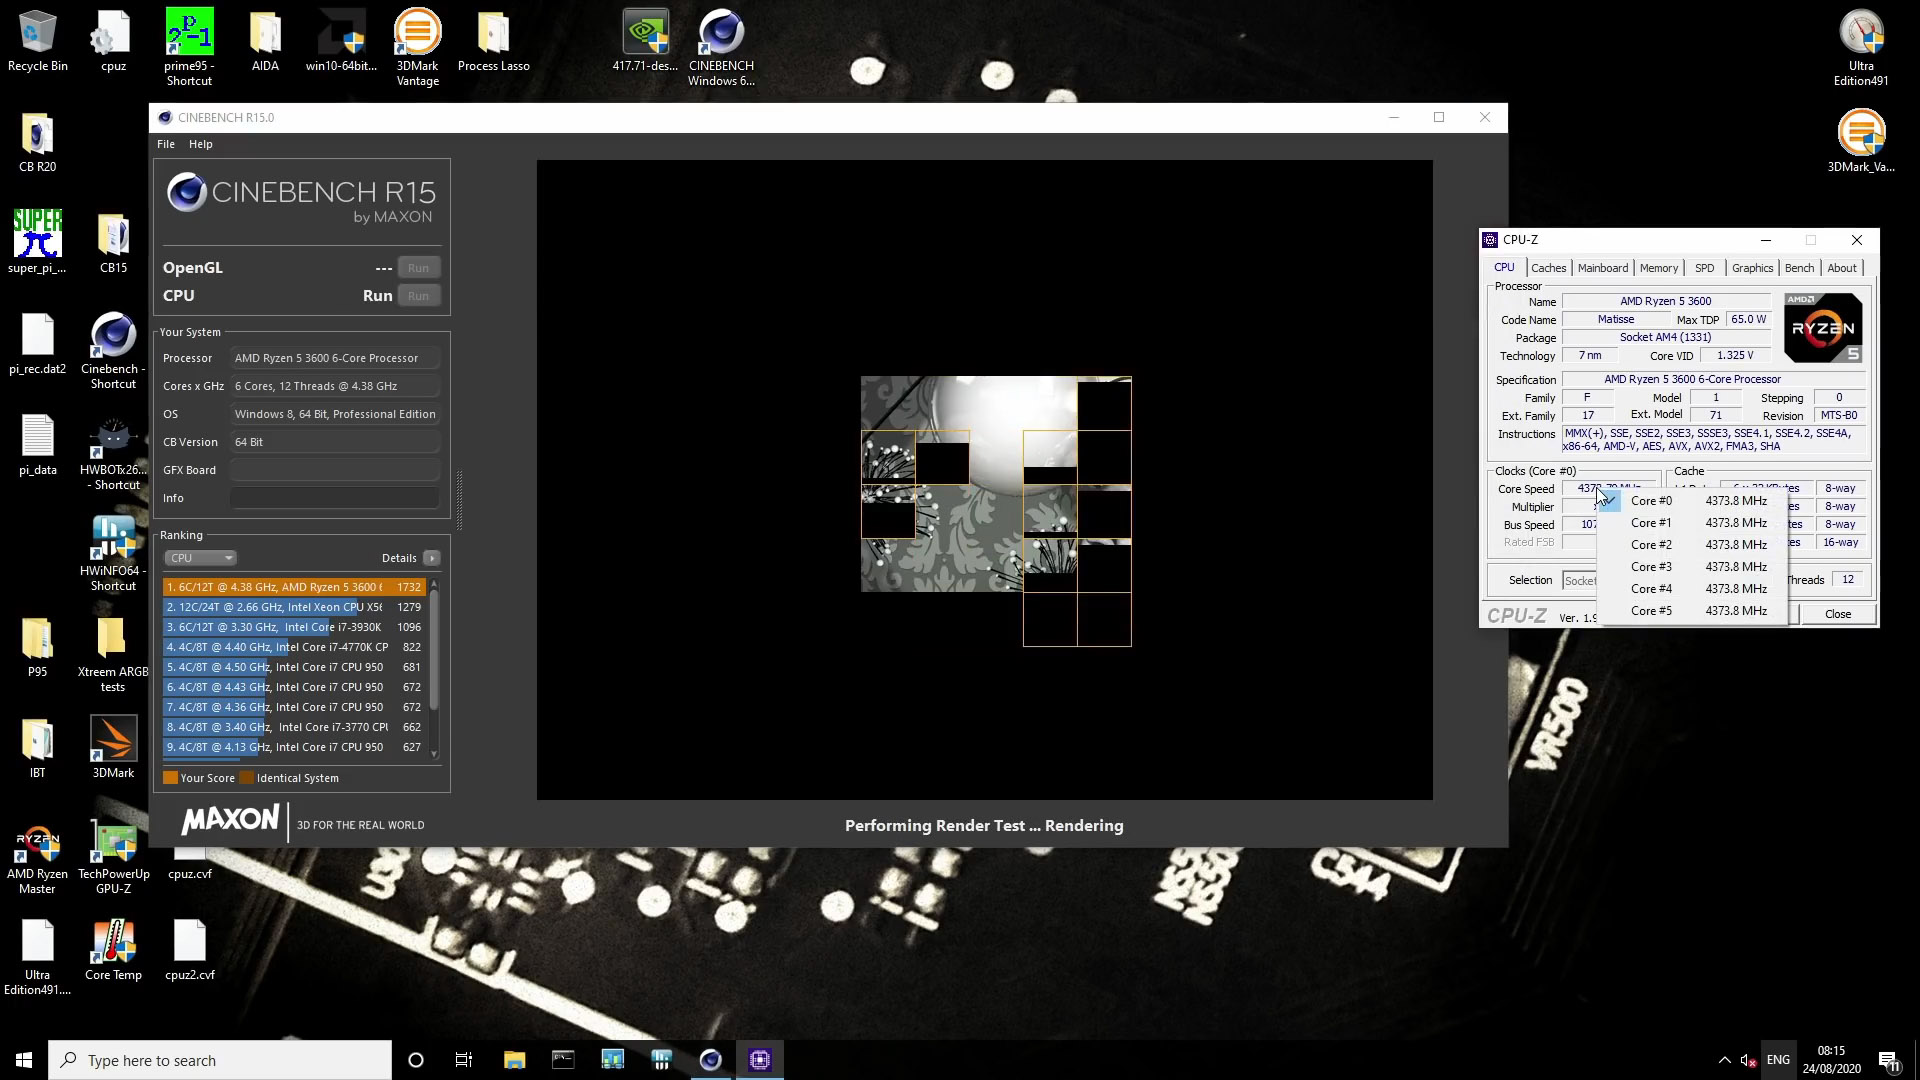
Task: Launch the prime95 shortcut icon
Action: (189, 47)
